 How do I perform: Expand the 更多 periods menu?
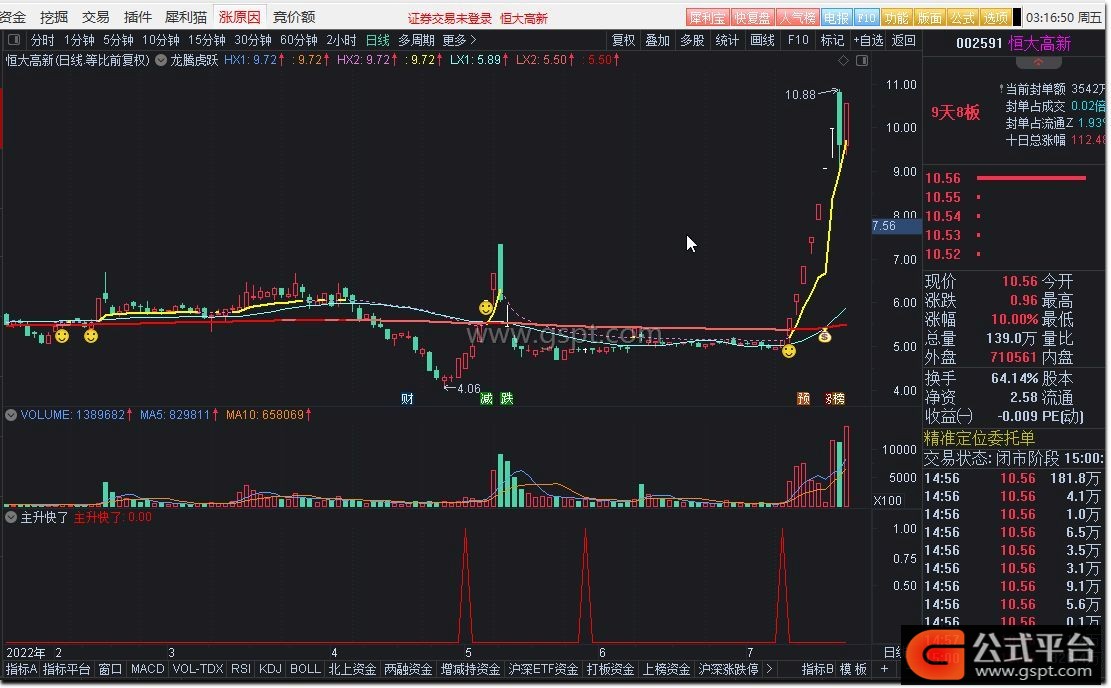[x=459, y=40]
